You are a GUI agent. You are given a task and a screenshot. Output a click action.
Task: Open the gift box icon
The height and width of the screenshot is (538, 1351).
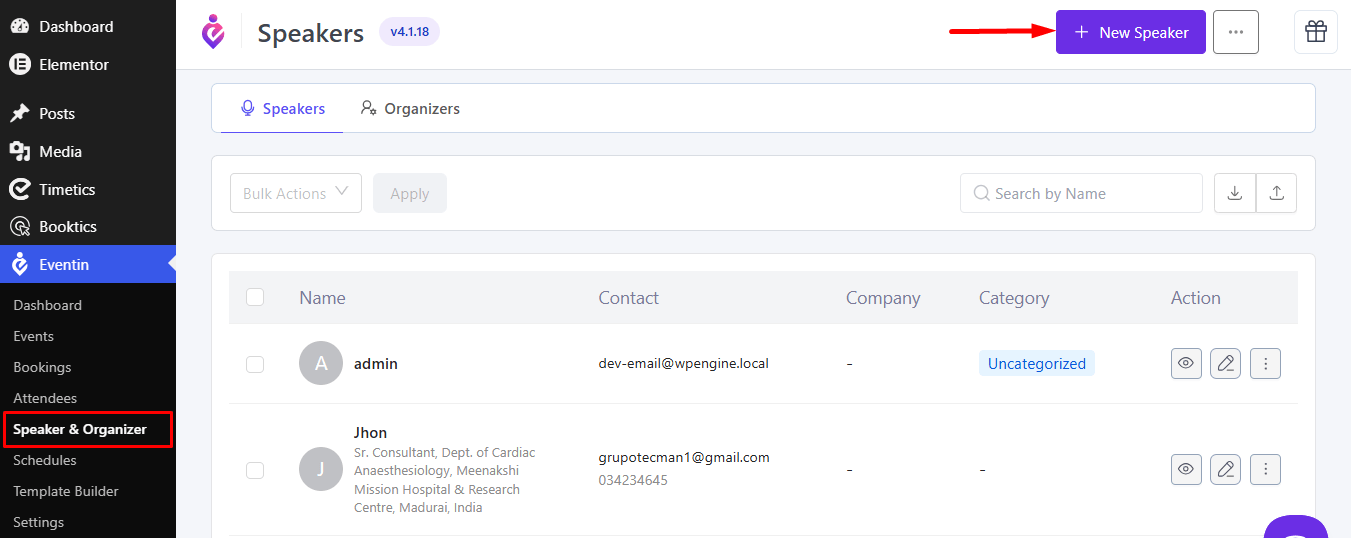pos(1315,32)
